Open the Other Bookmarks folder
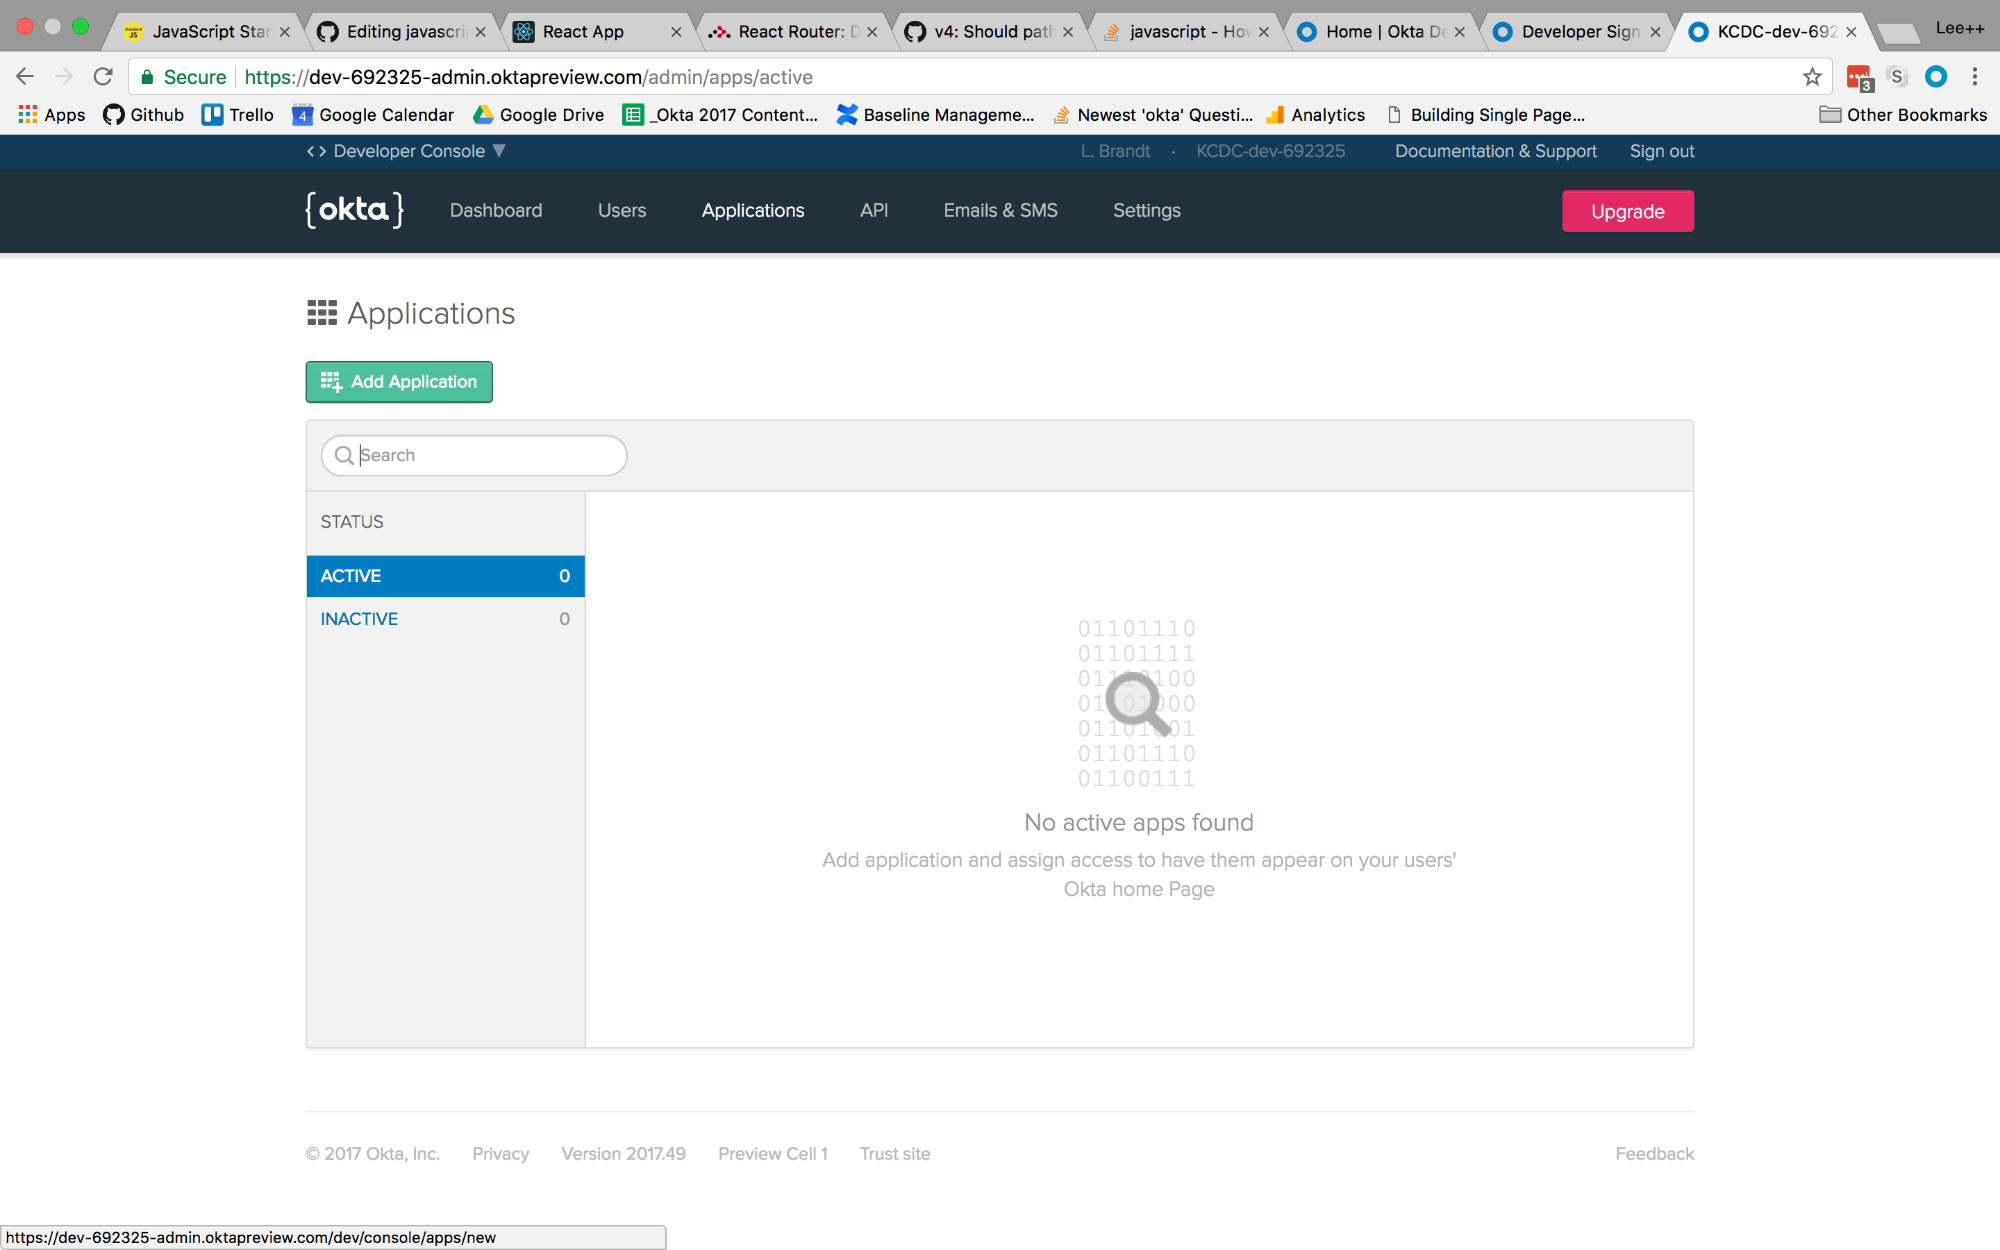This screenshot has height=1250, width=2000. [x=1903, y=115]
